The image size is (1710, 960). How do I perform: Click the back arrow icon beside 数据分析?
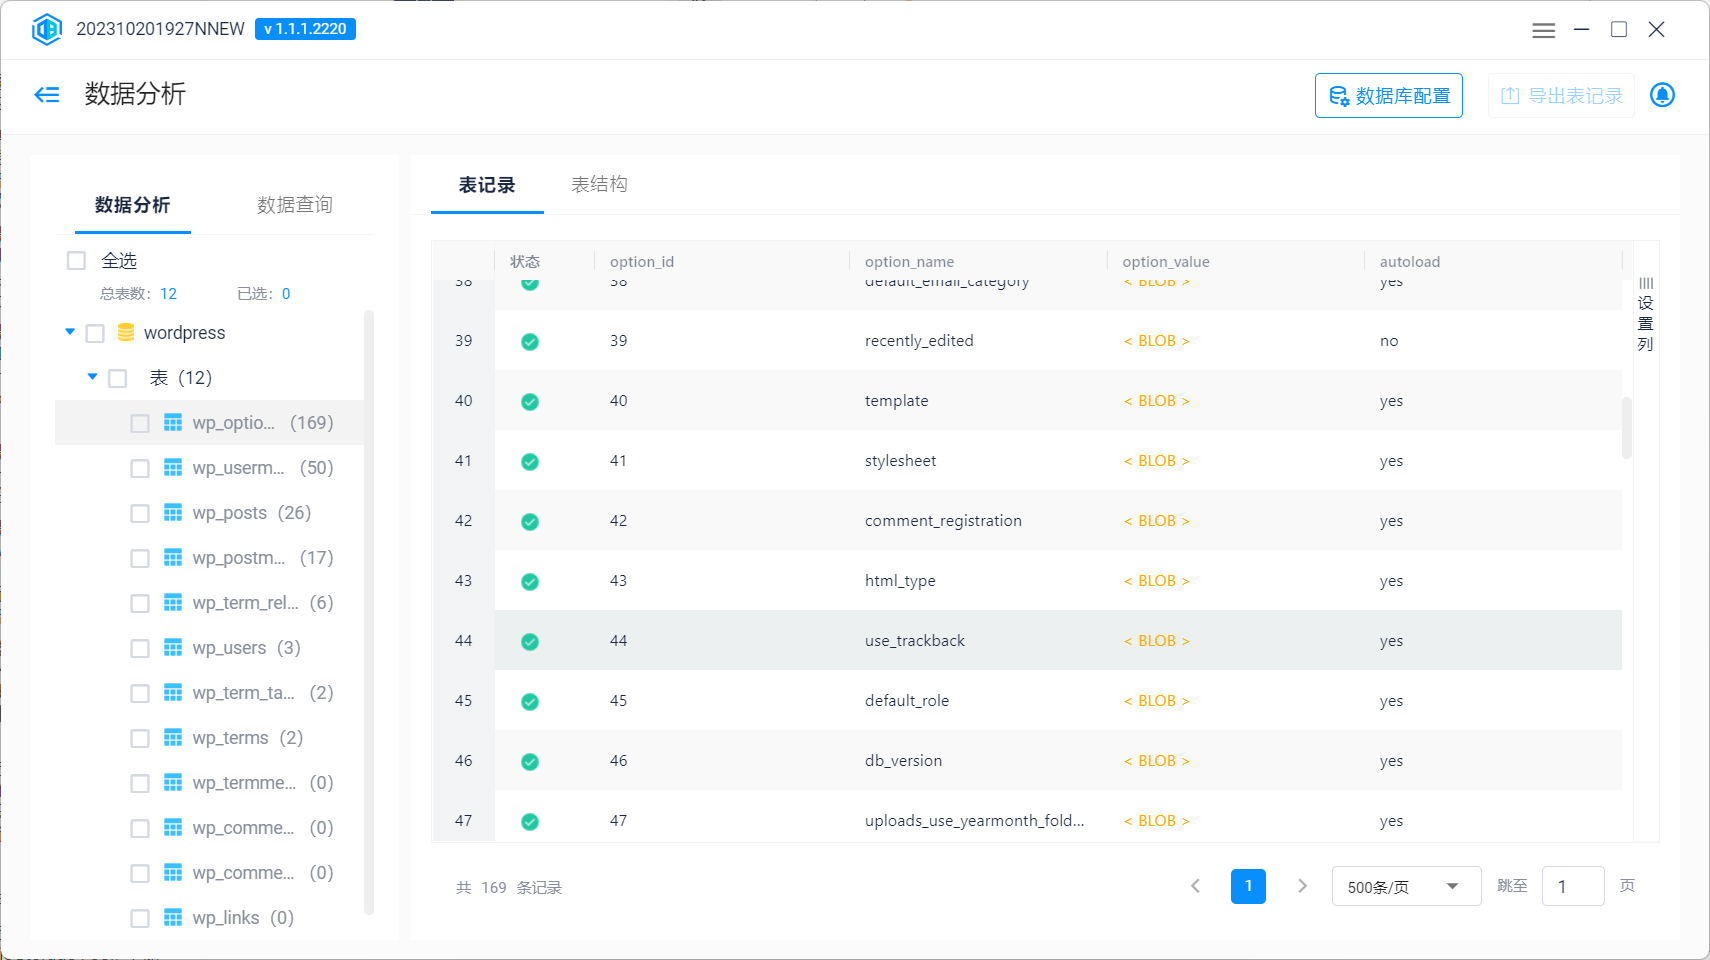point(47,95)
